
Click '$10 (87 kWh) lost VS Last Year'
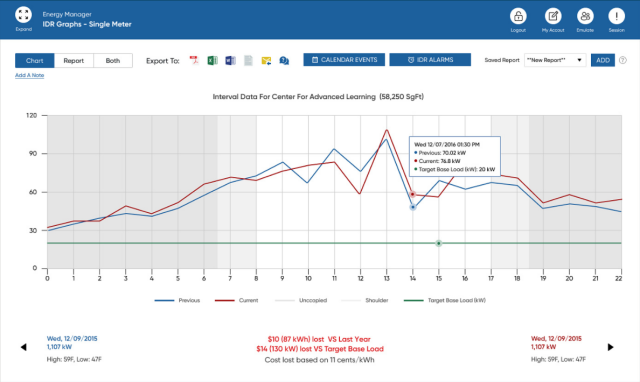(x=319, y=339)
